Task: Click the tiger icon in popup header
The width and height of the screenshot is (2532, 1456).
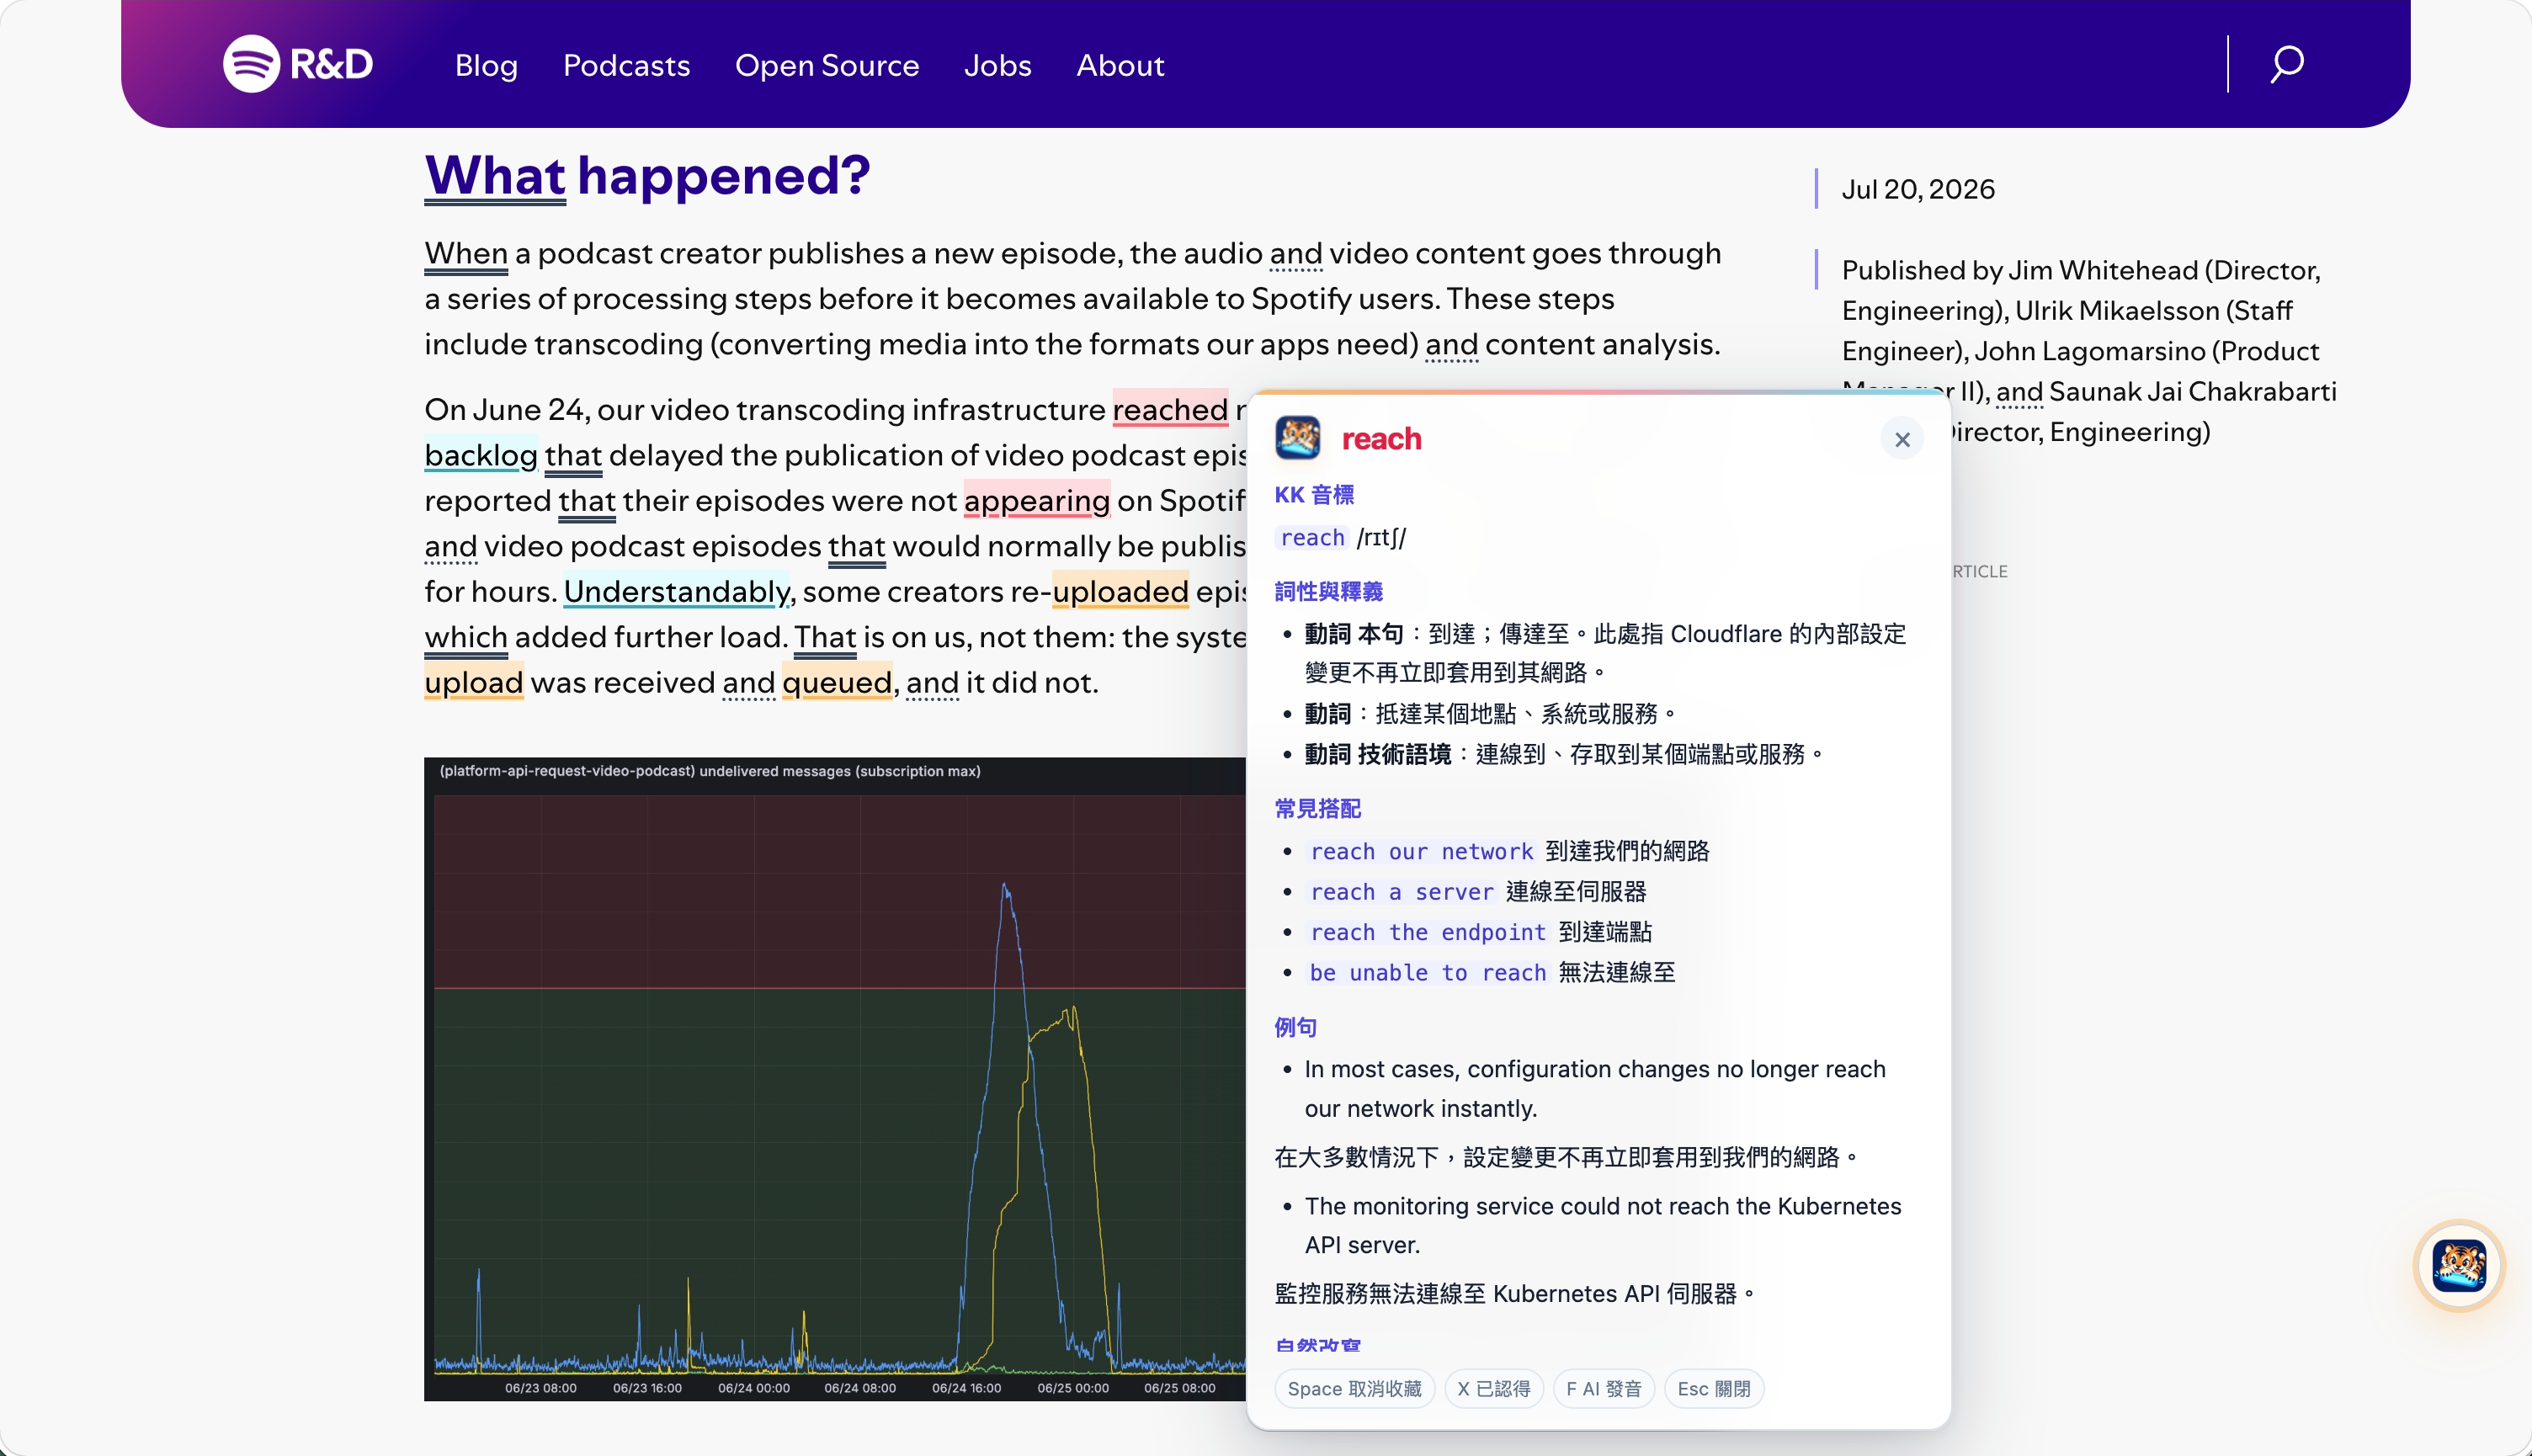Action: tap(1298, 438)
